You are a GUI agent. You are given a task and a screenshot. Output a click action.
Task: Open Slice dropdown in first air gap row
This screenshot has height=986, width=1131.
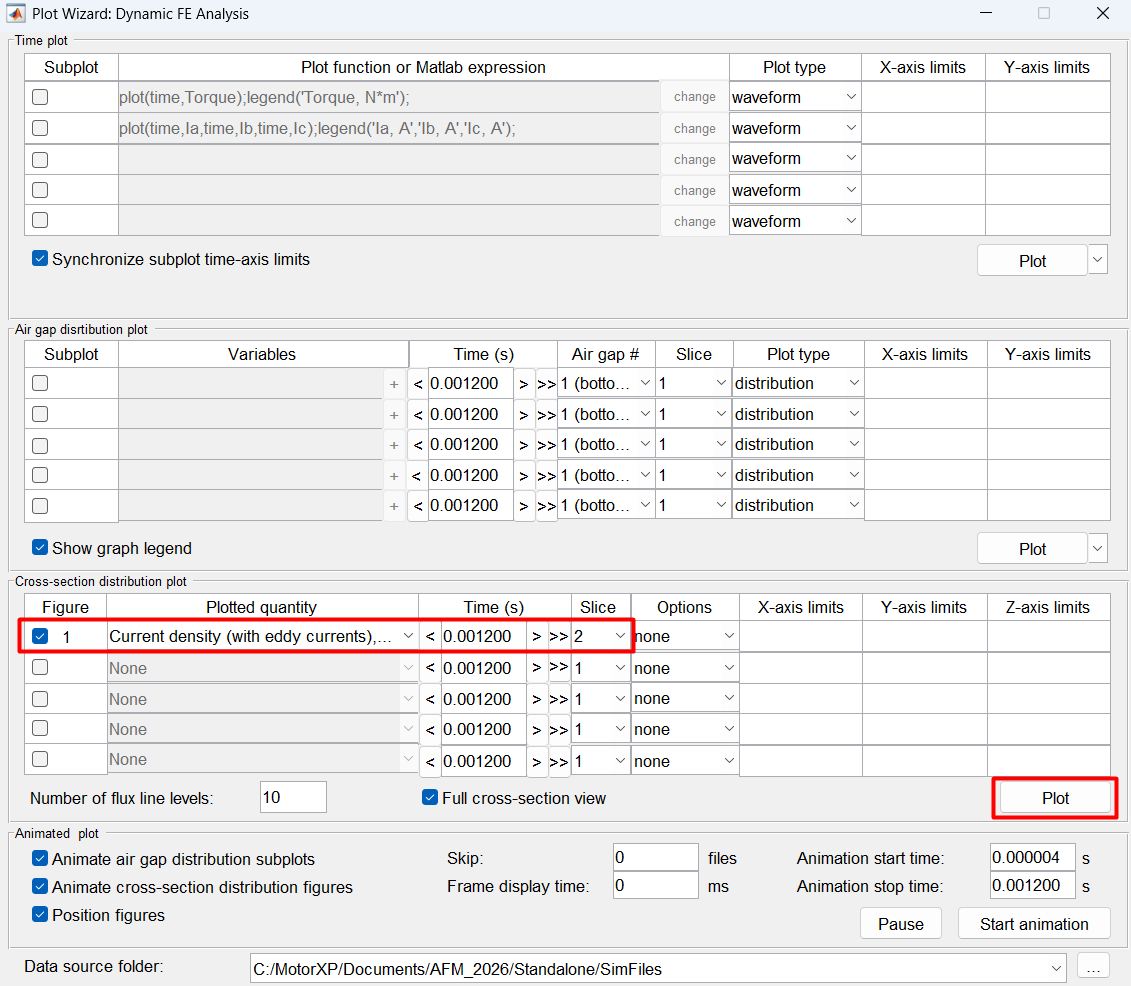(x=692, y=384)
